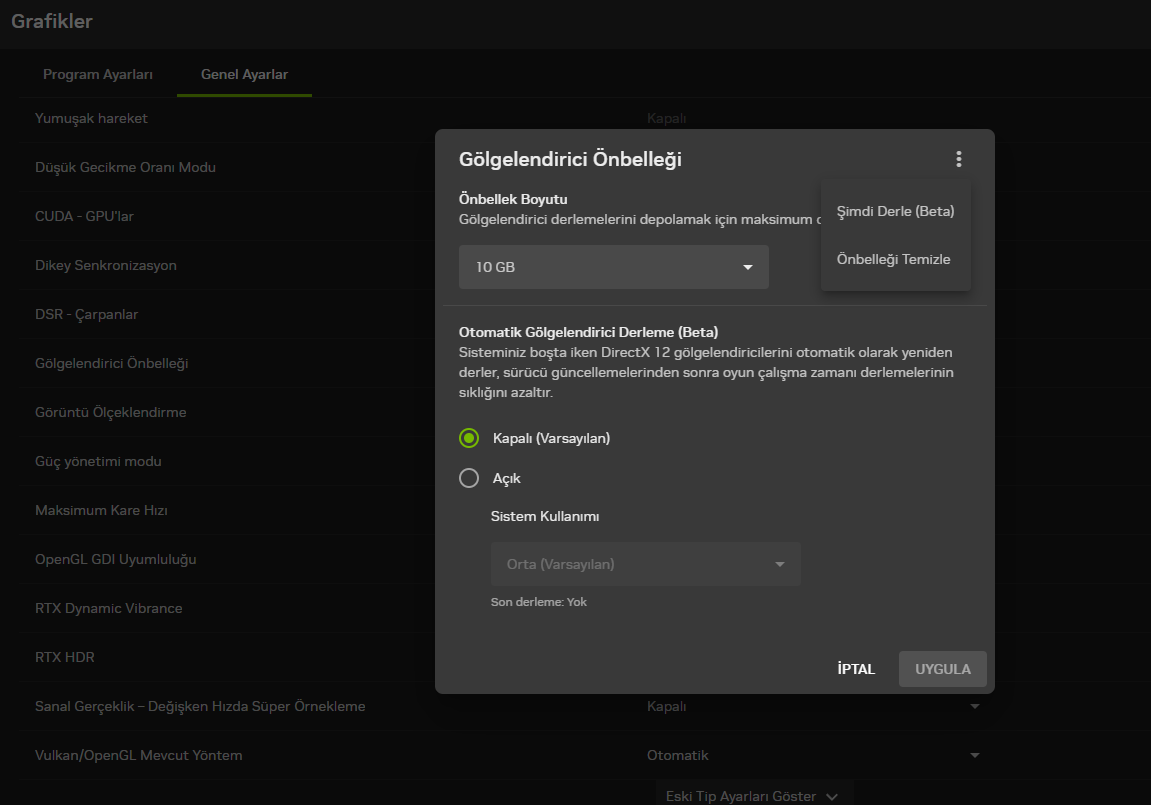Click the Güç yönetimi modu setting
The width and height of the screenshot is (1151, 805).
(98, 462)
